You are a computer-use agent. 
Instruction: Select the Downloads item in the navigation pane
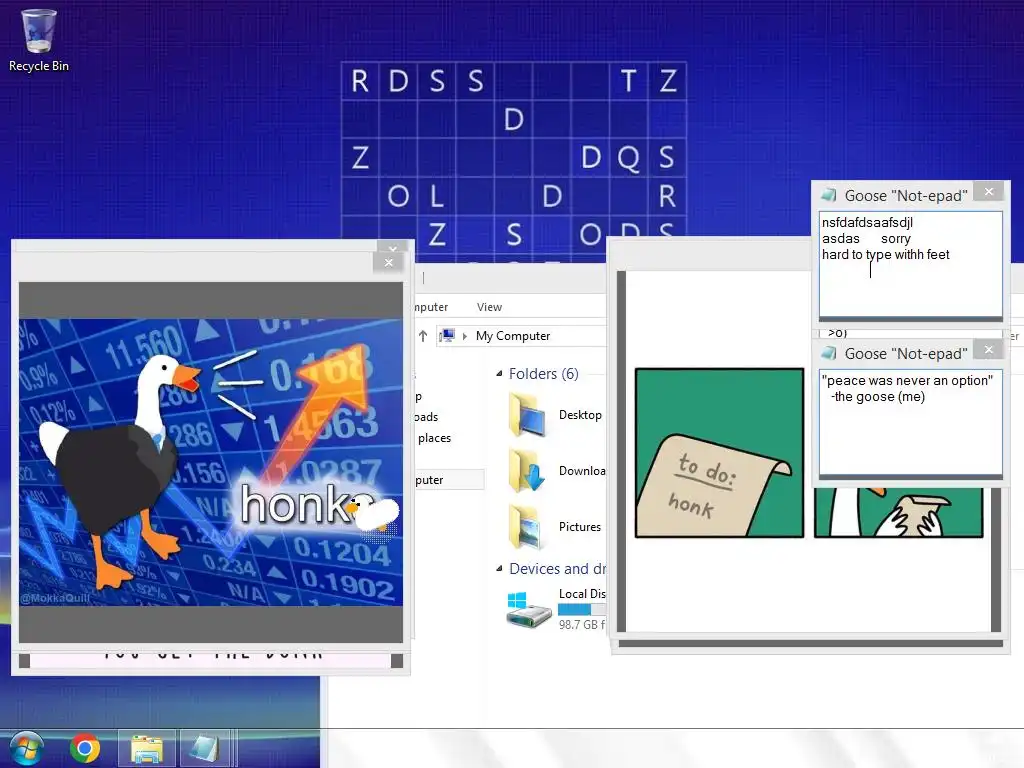[426, 417]
